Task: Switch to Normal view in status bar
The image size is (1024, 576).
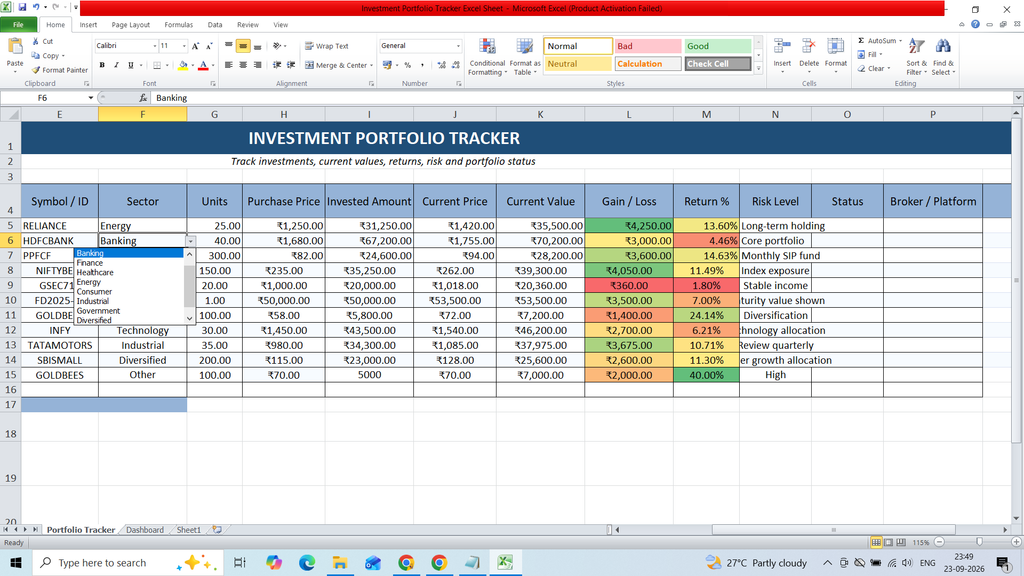Action: coord(876,543)
